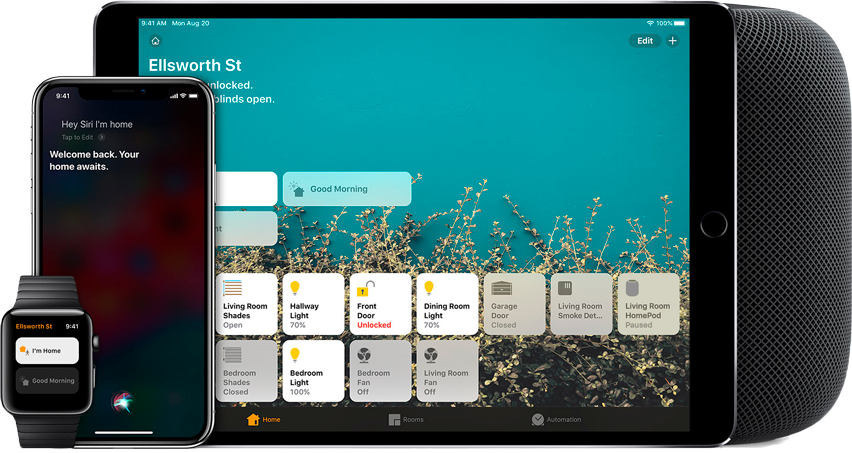Tap 'Hey Siri I'm home' text on iPhone
Screen dimensions: 852x453
(x=97, y=124)
